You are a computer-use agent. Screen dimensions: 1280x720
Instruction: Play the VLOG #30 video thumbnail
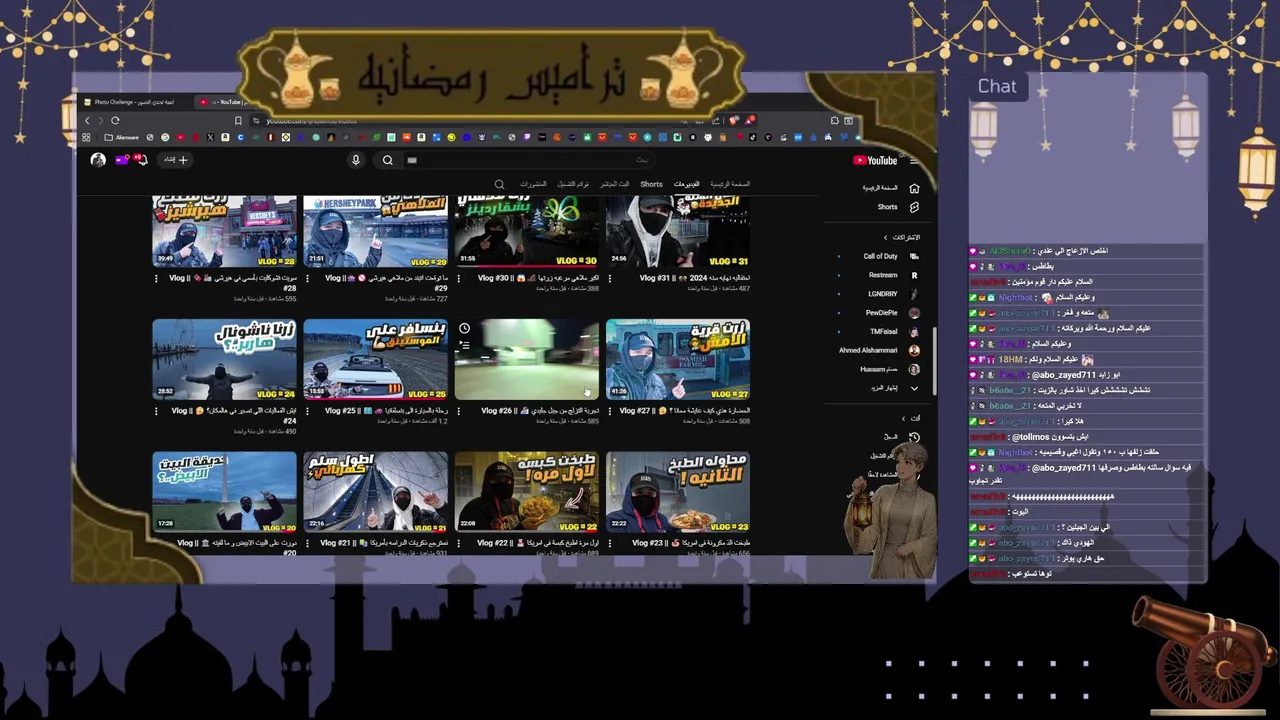527,232
